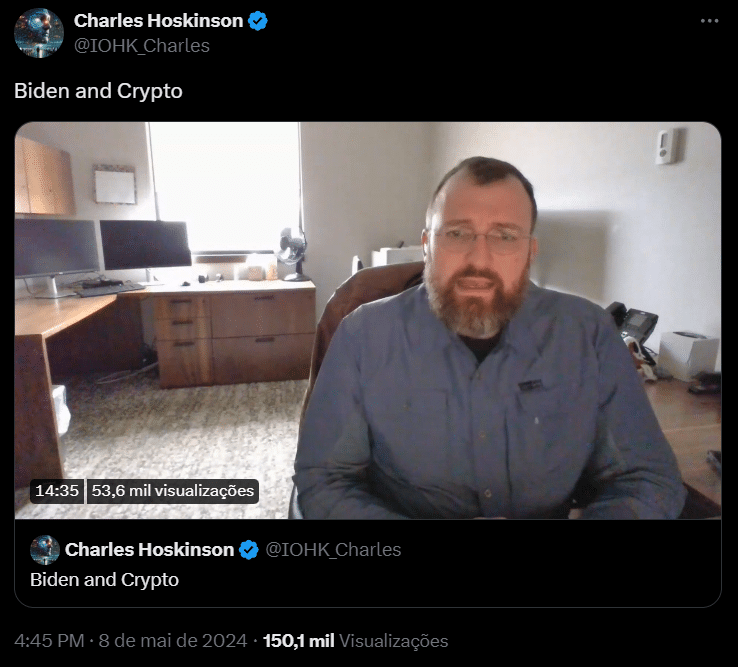Open the top Charles Hoskinson display name
738x667 pixels.
point(158,21)
